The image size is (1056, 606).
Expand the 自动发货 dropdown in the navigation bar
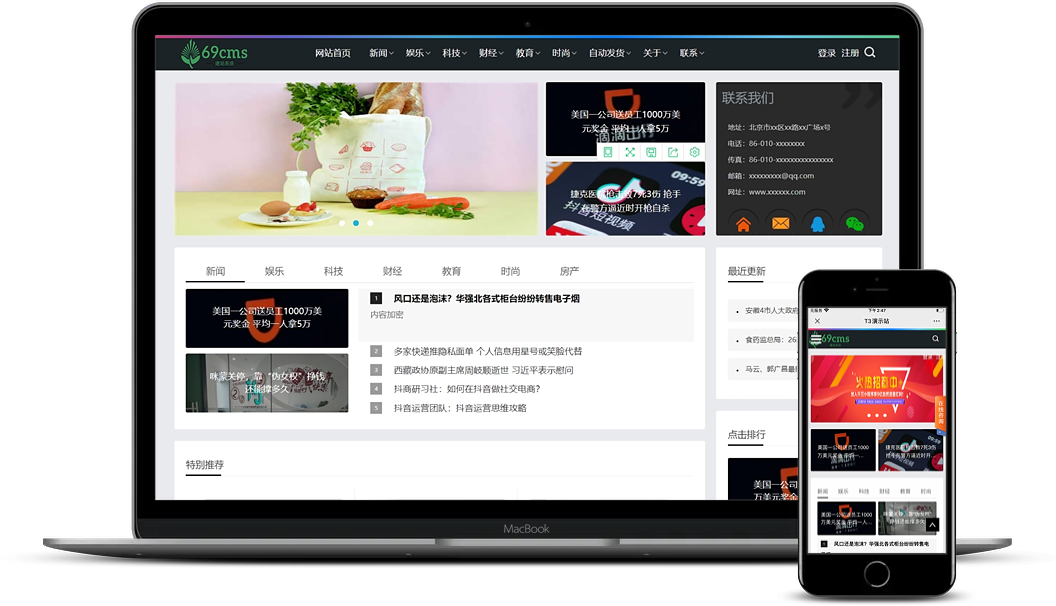coord(609,53)
